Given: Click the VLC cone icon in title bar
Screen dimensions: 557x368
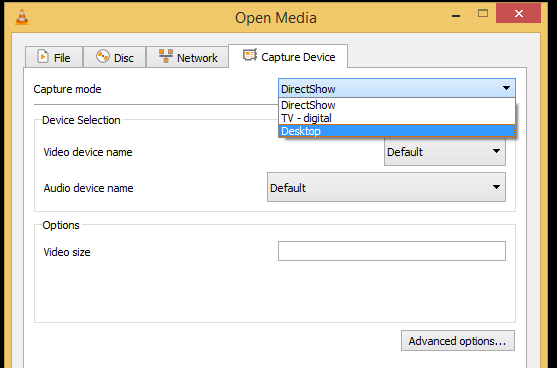Looking at the screenshot, I should pyautogui.click(x=22, y=17).
